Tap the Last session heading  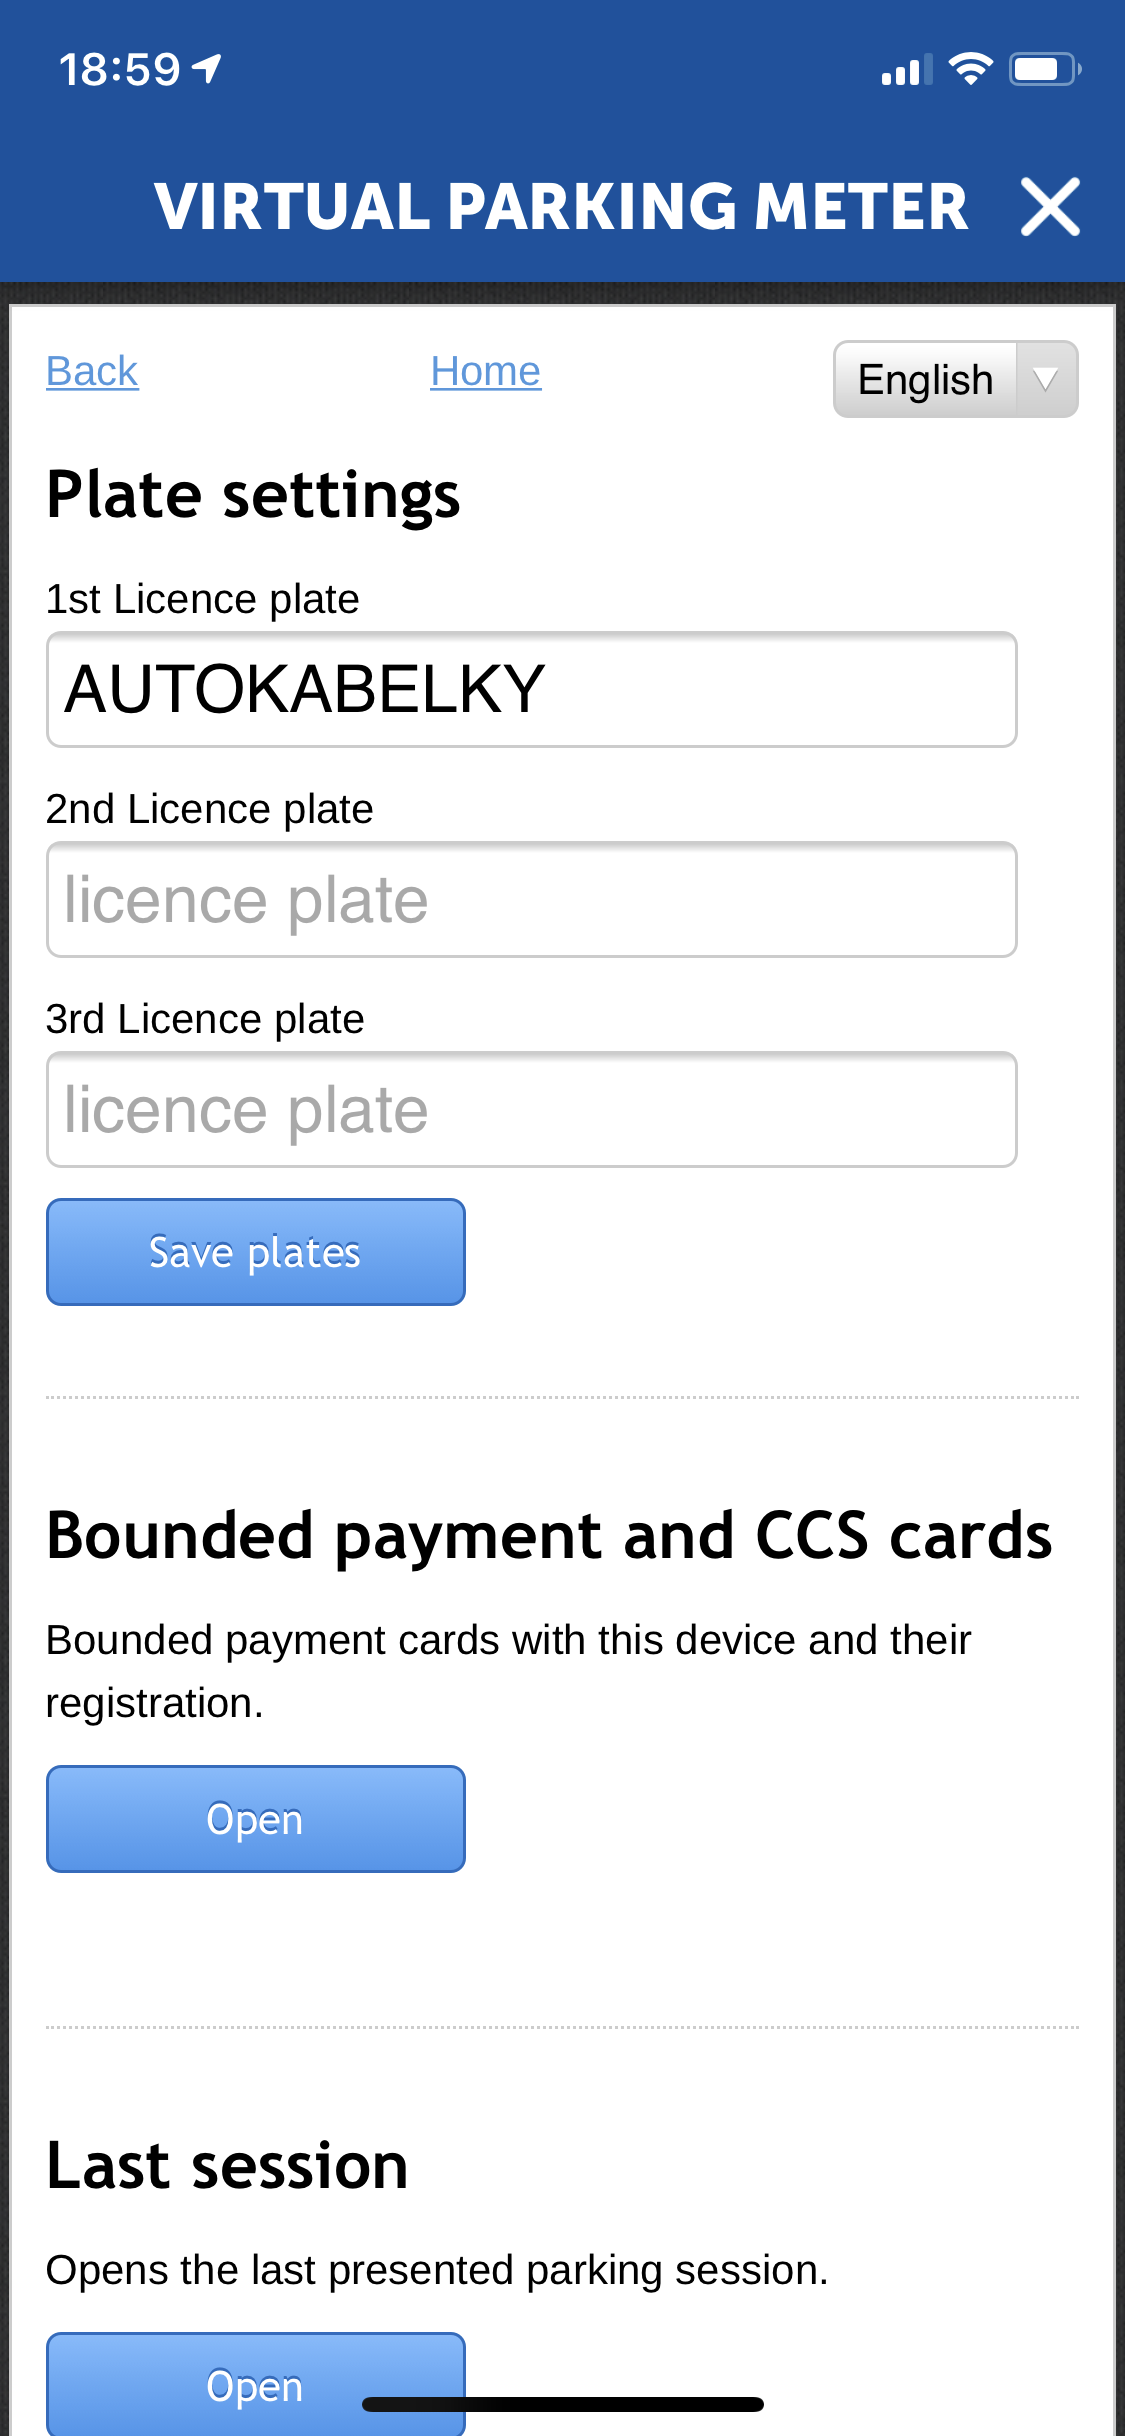click(x=227, y=2165)
